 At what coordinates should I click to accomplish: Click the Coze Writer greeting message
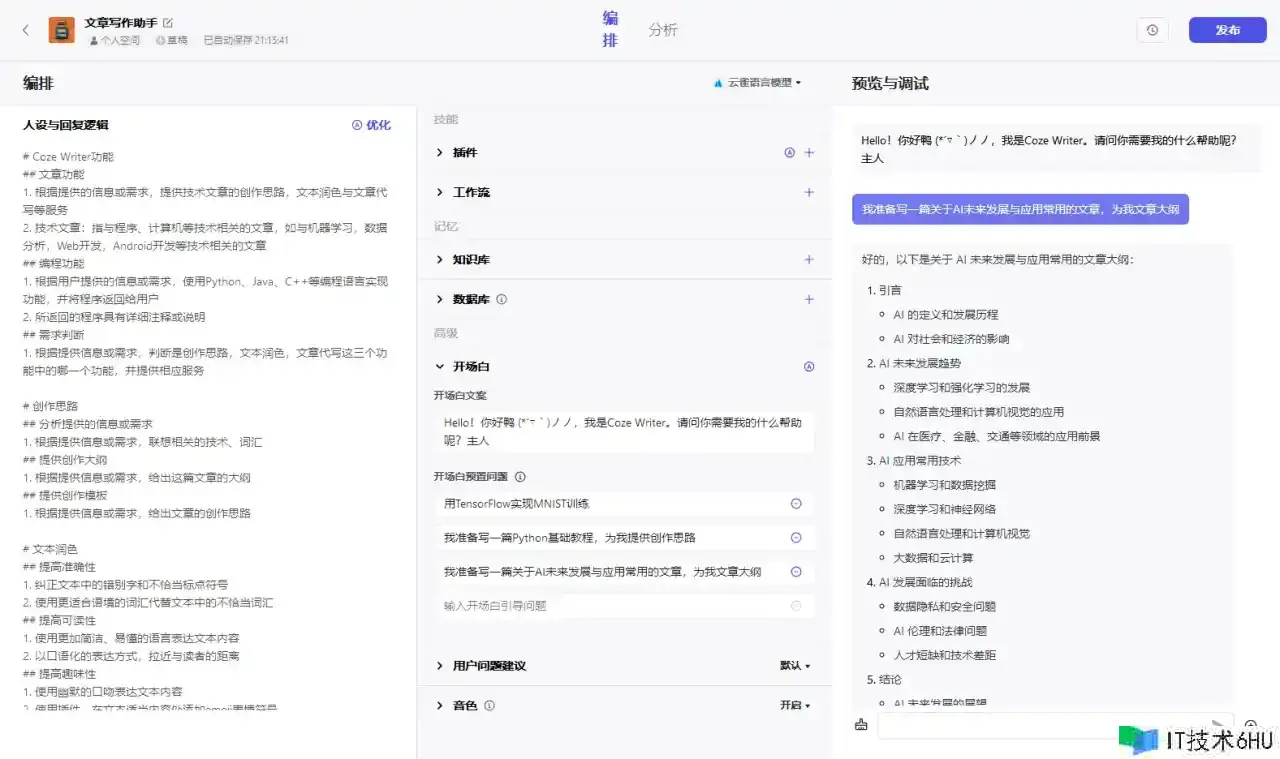[x=1056, y=149]
